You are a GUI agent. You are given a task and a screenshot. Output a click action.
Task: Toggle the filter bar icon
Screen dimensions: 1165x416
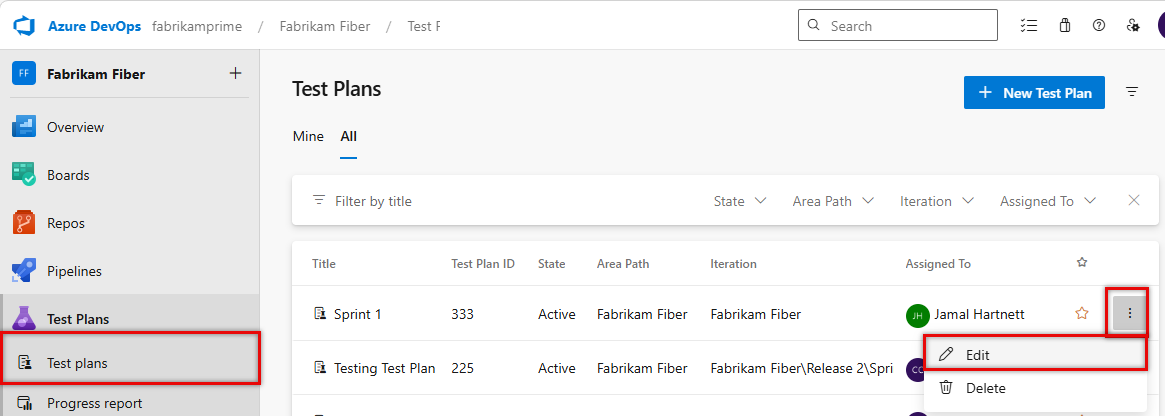(1132, 92)
